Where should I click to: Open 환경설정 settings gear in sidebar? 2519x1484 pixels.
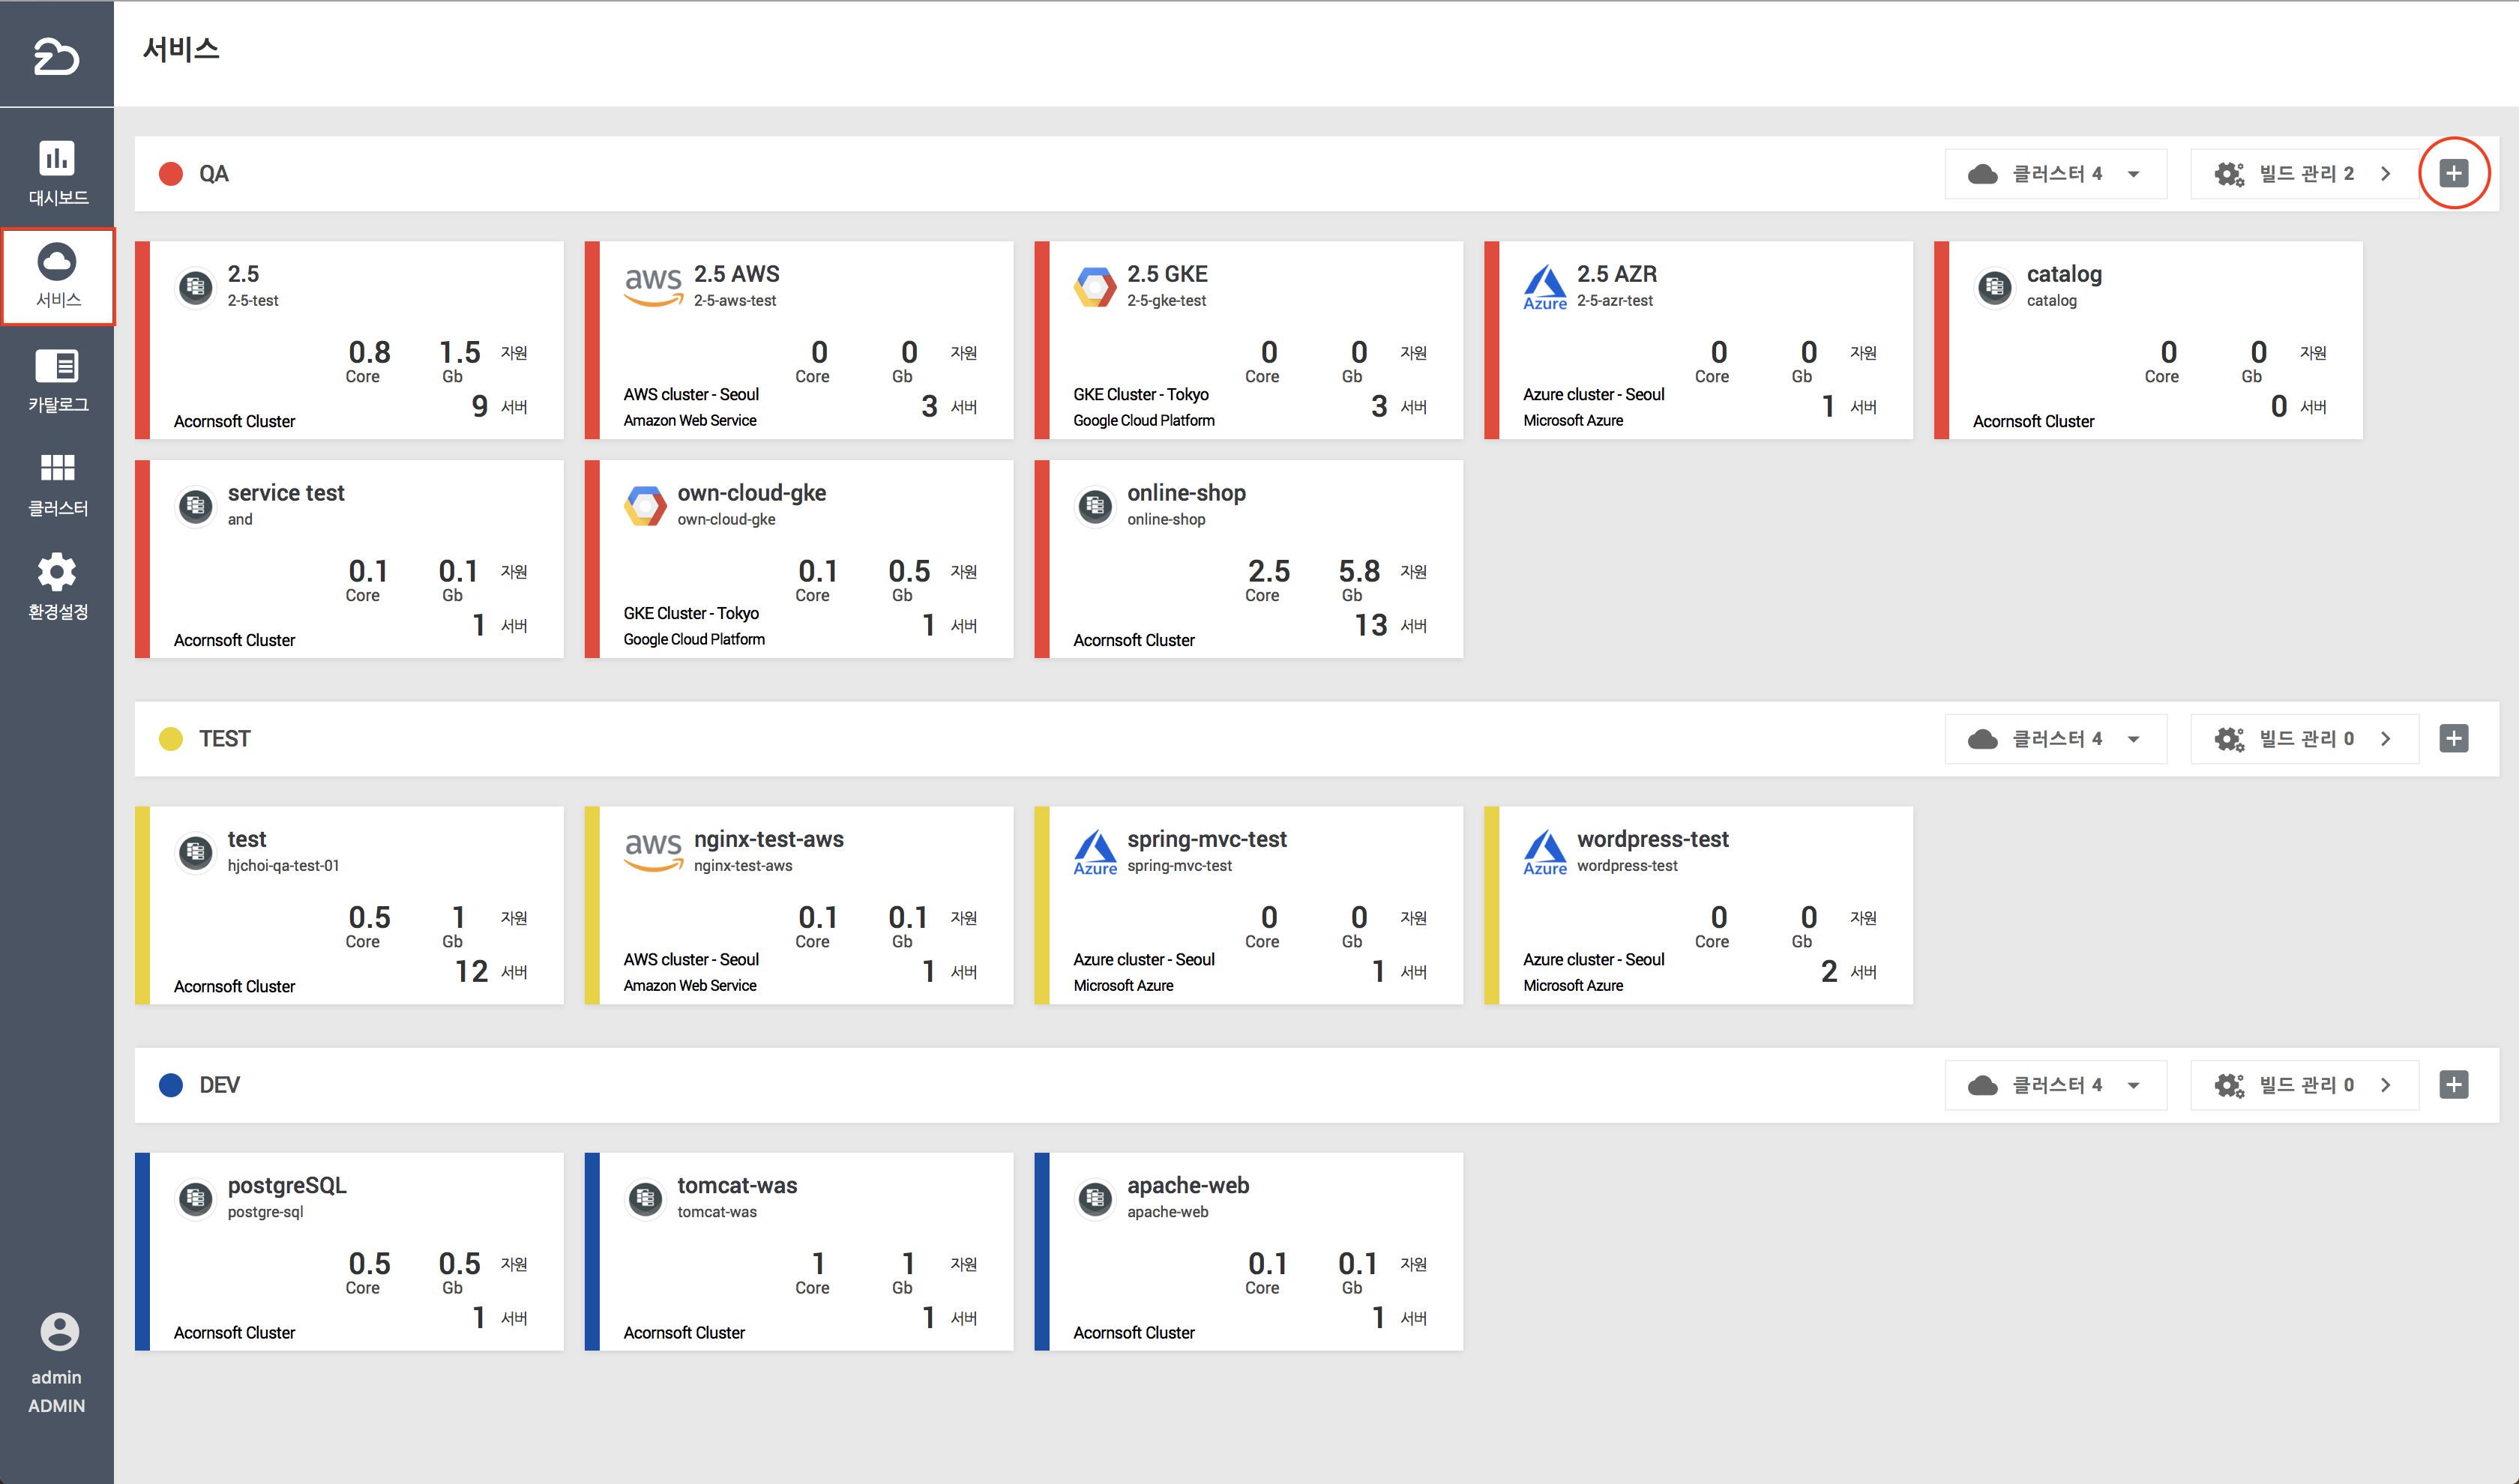tap(57, 586)
